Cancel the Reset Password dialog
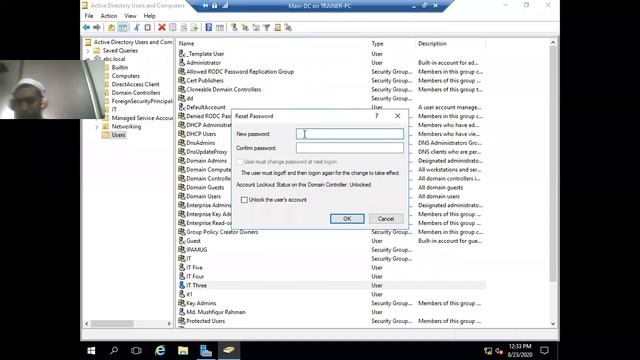The height and width of the screenshot is (360, 640). point(386,219)
